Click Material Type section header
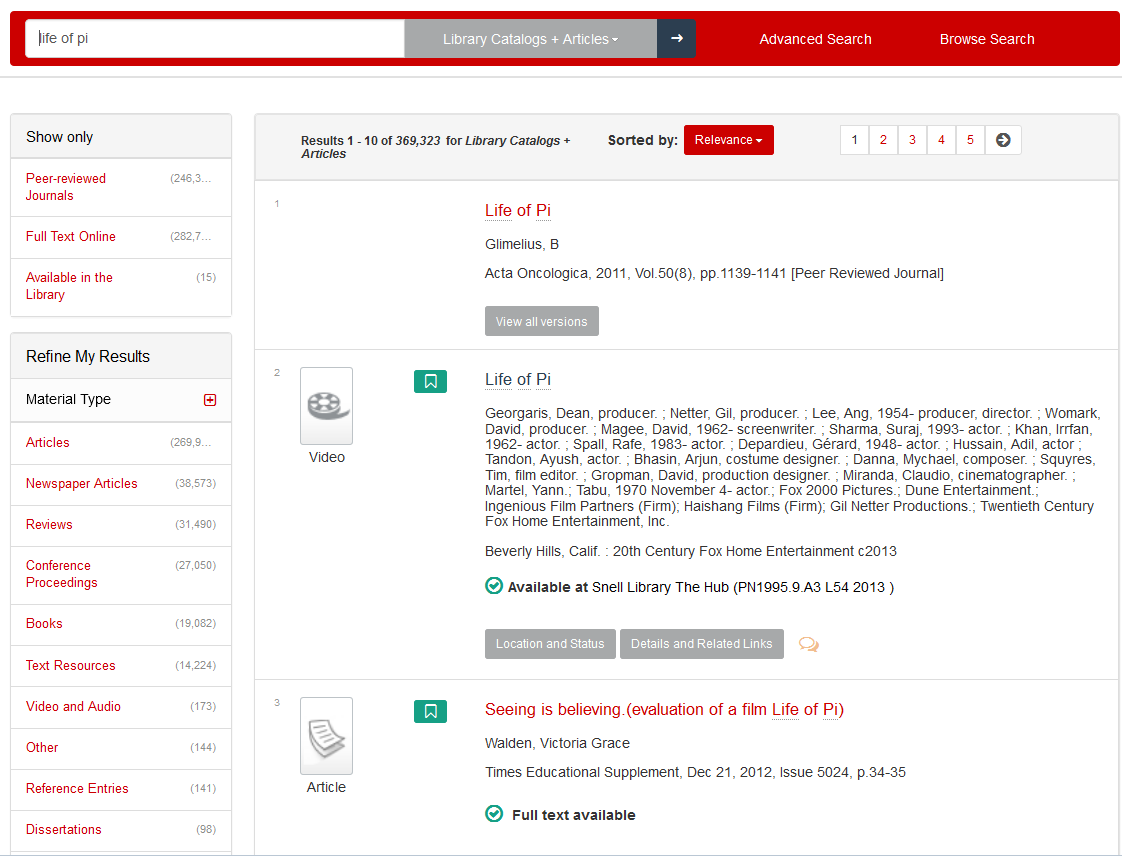 click(x=121, y=399)
